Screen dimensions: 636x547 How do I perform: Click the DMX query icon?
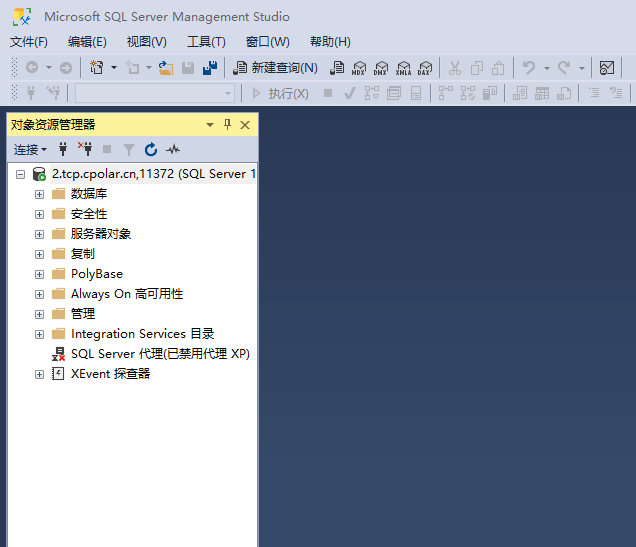coord(381,68)
